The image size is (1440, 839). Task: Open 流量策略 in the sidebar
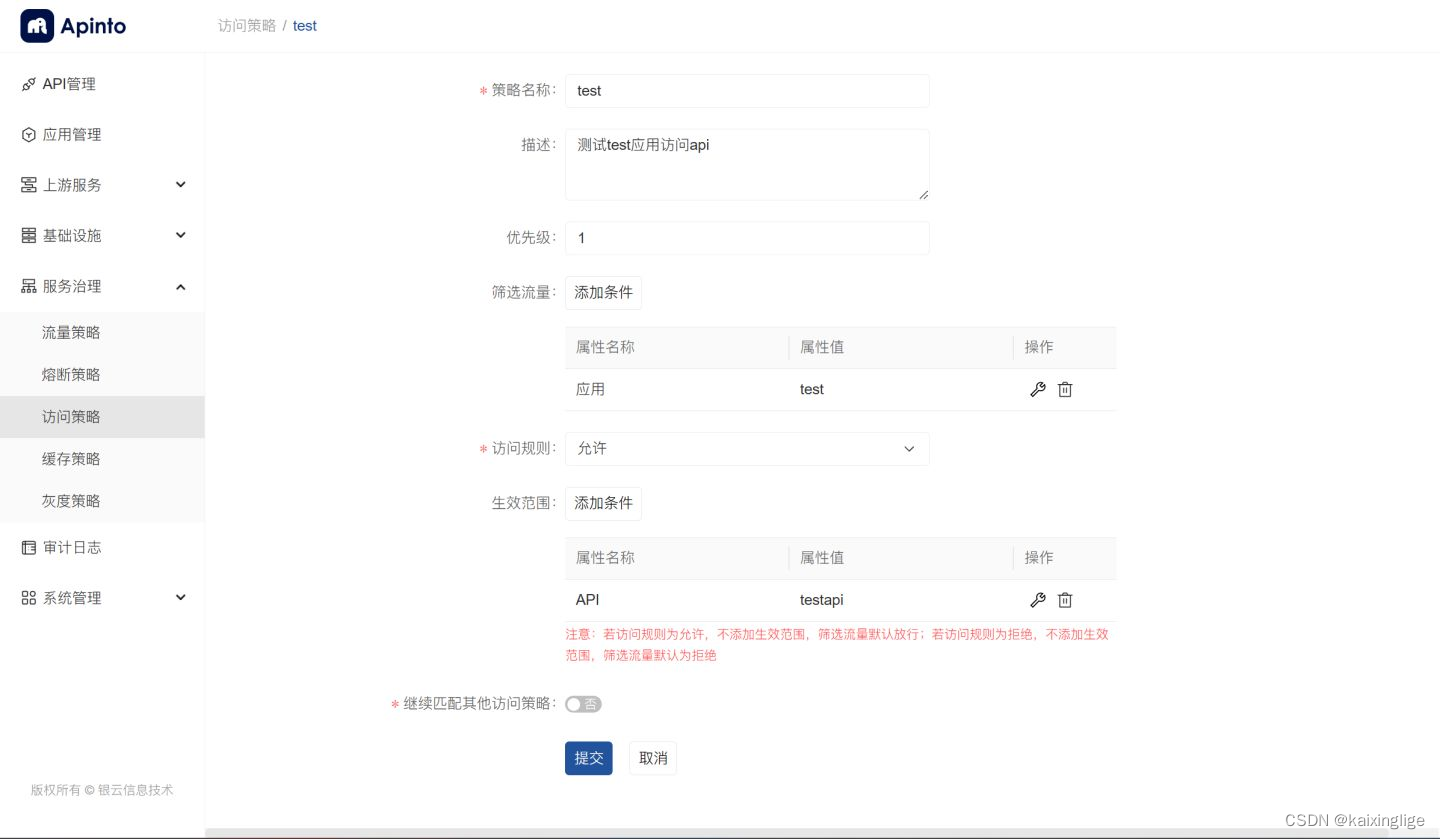tap(102, 333)
